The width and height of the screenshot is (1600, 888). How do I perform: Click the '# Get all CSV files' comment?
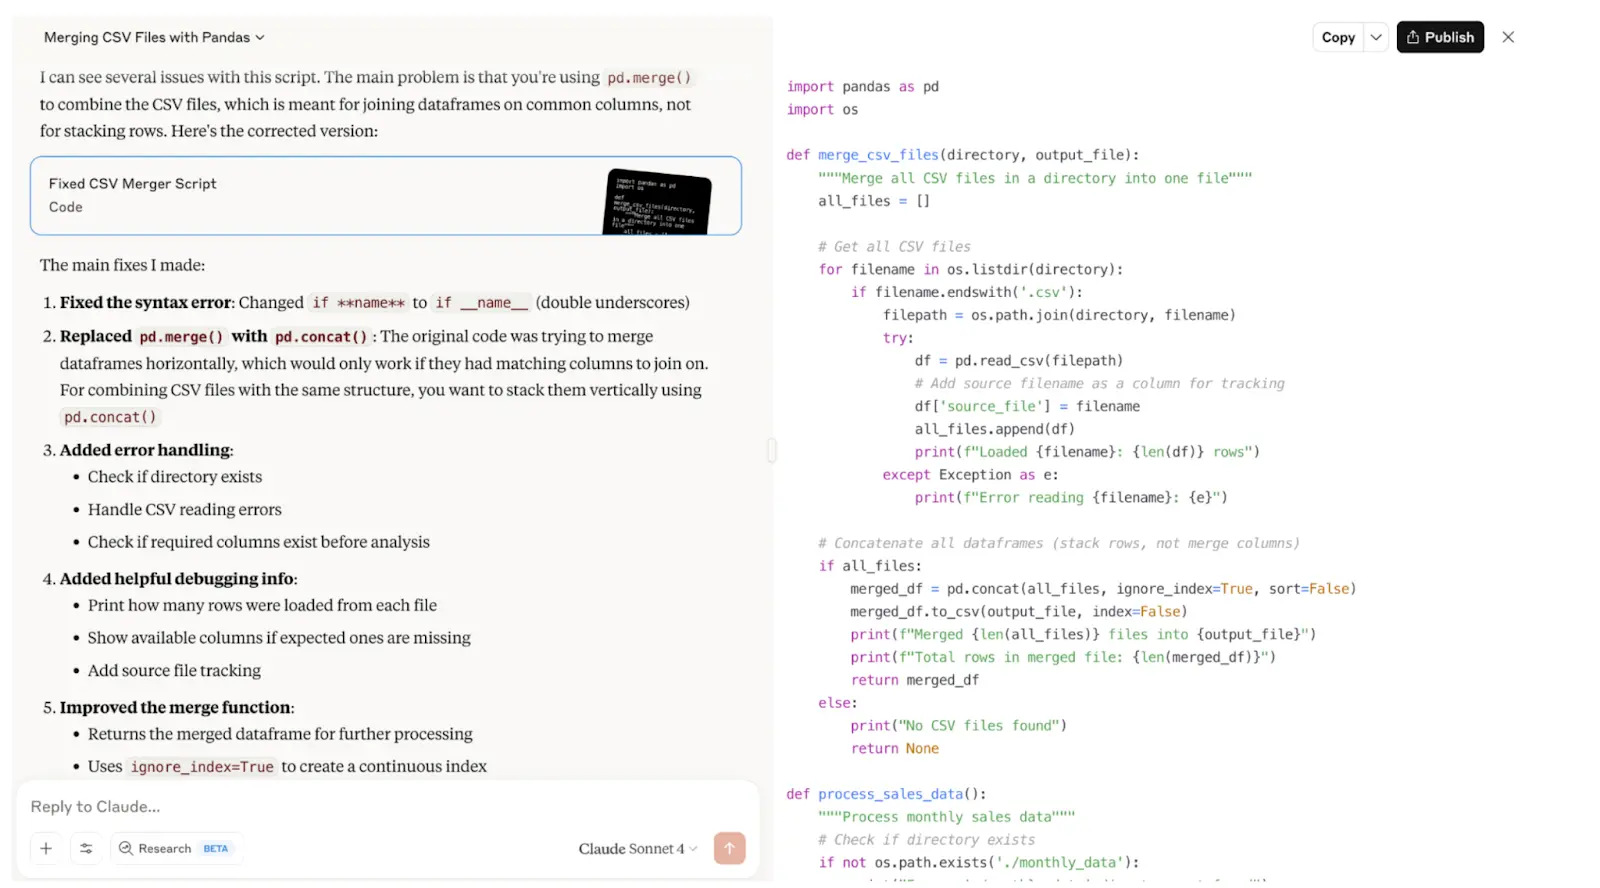(894, 246)
